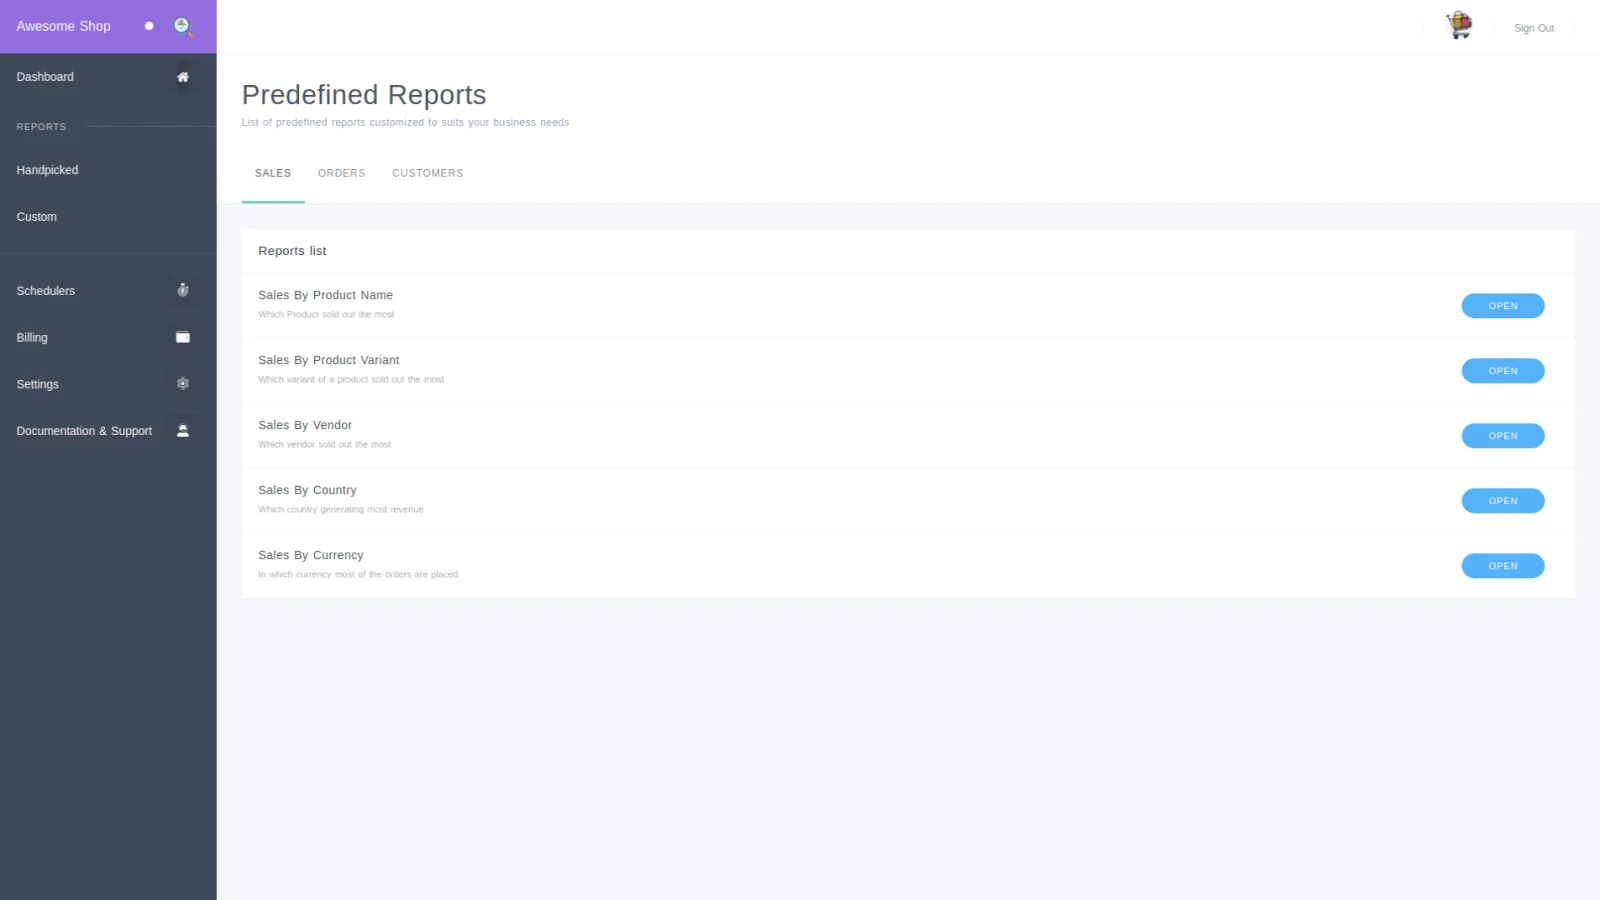Open the Sales By Product Variant report
Screen dimensions: 1600x900
(1503, 371)
